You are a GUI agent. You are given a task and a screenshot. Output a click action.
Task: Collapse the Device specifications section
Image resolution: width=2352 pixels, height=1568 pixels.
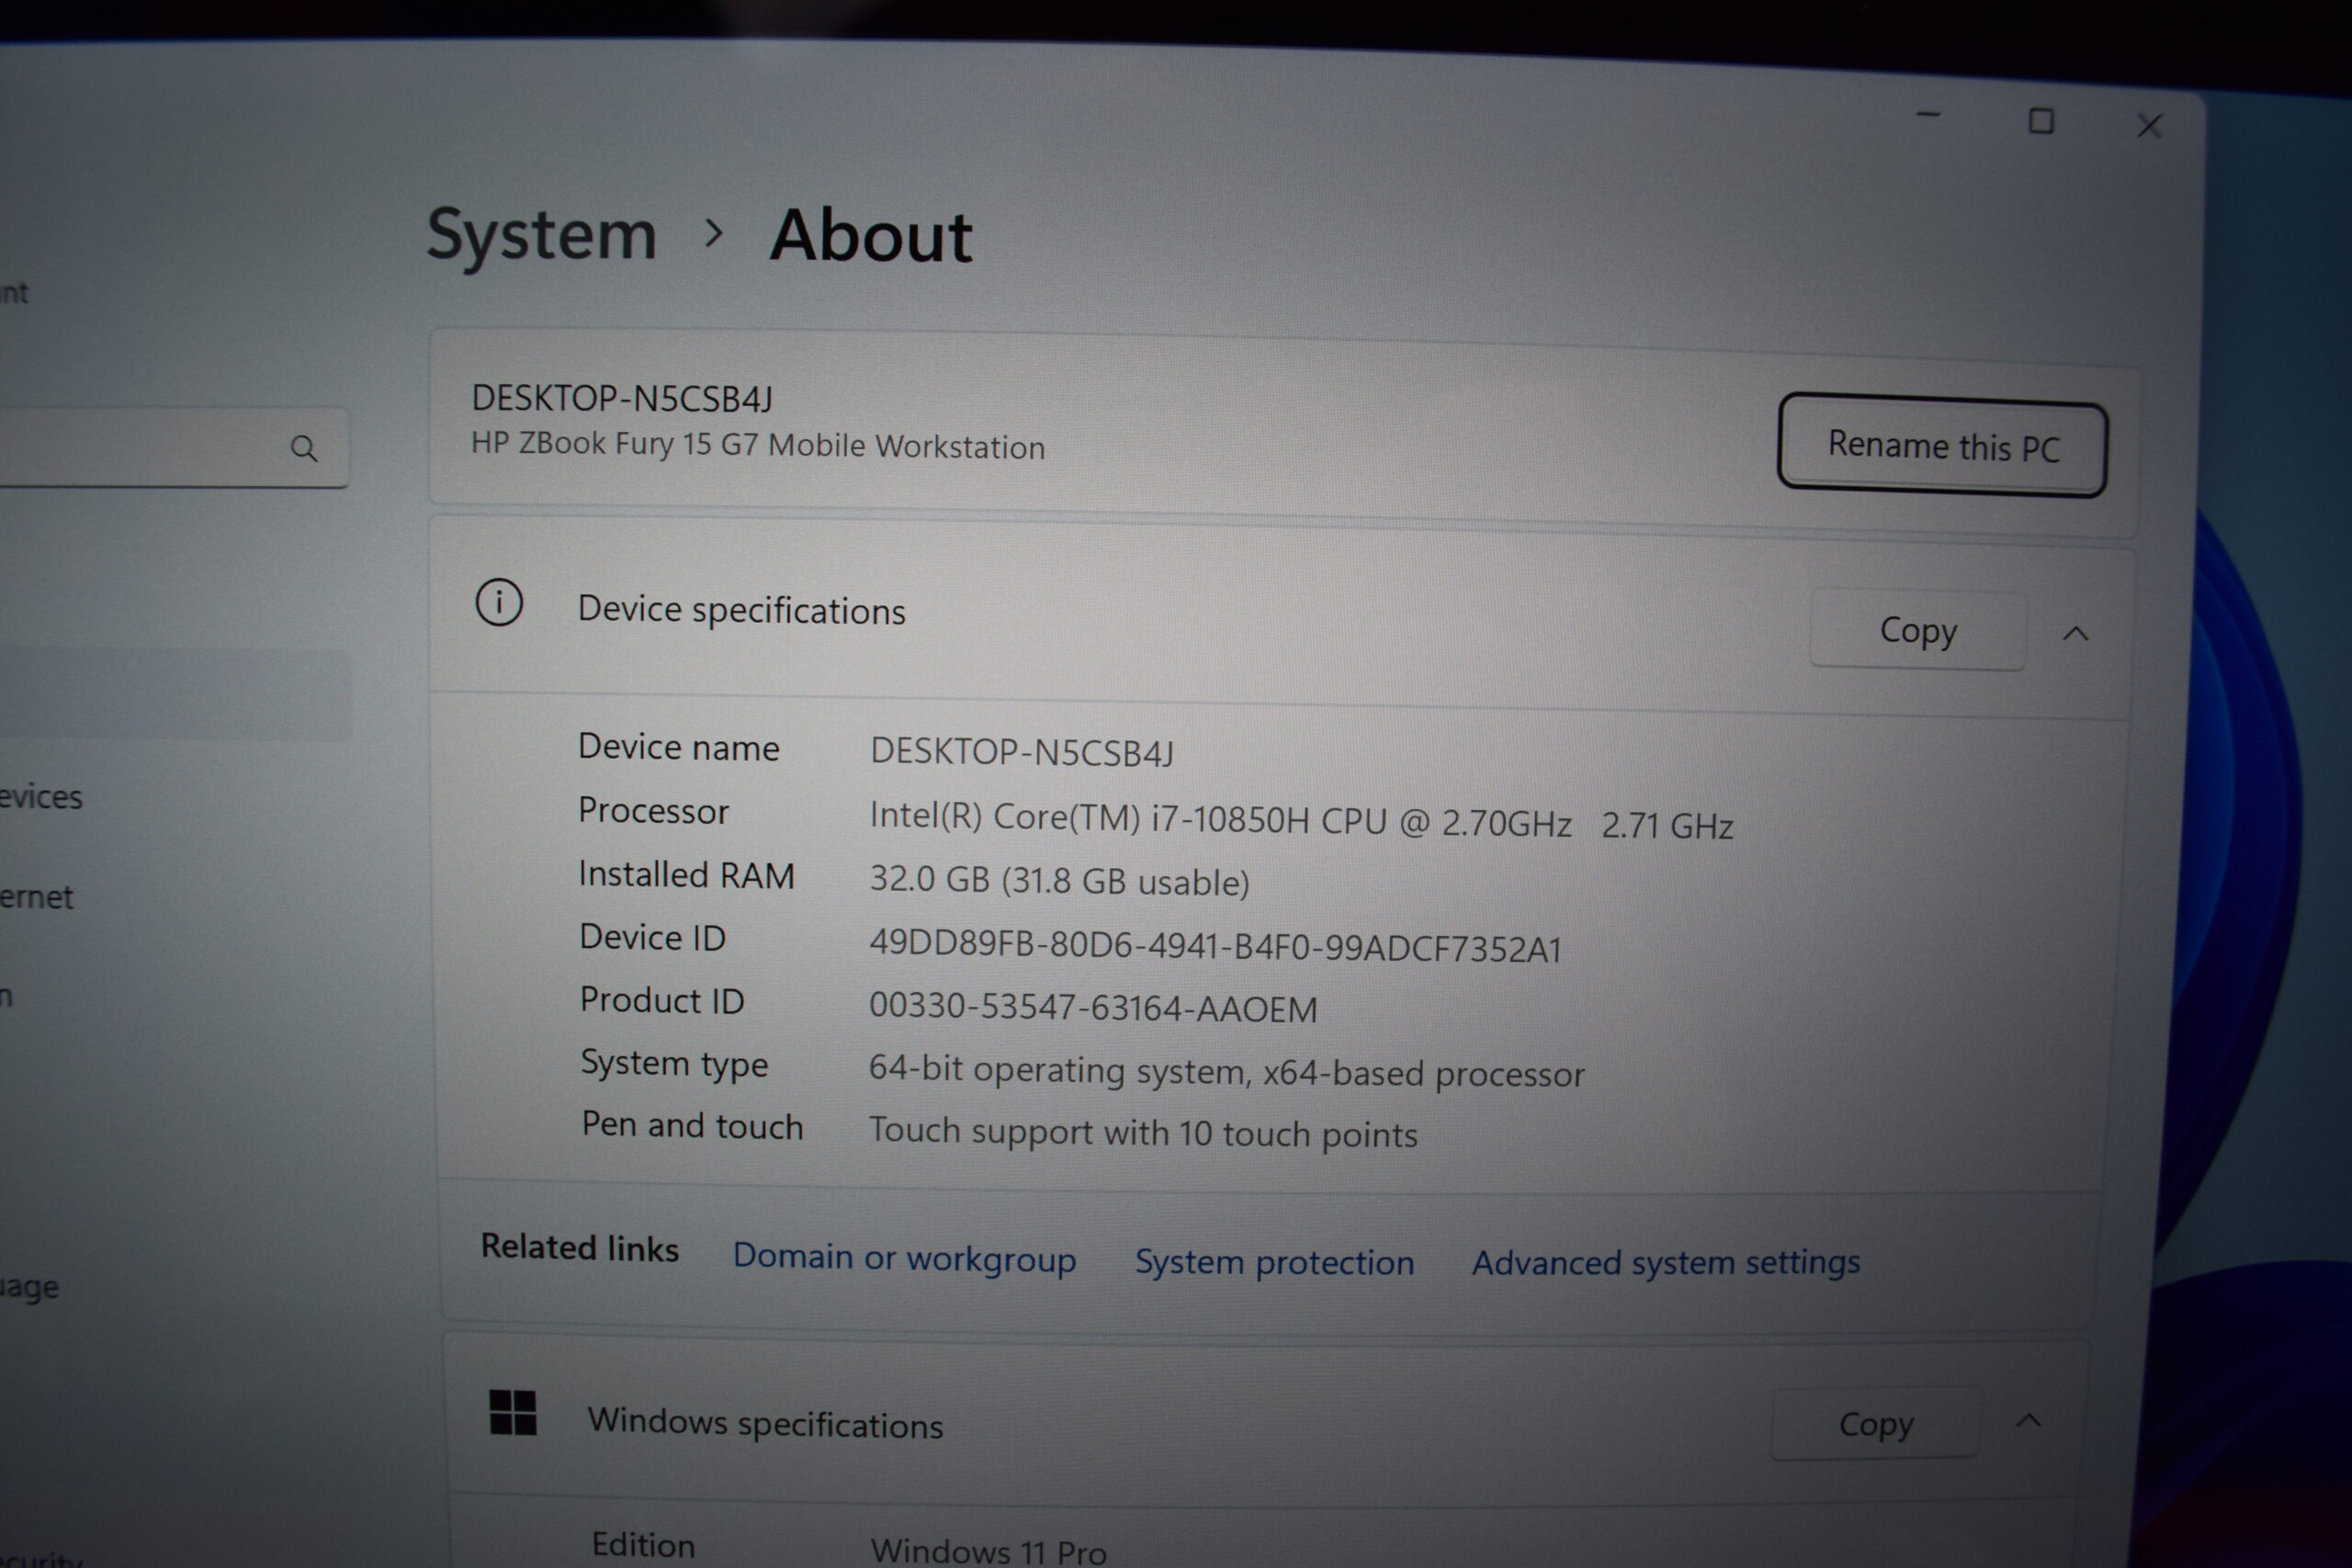point(2076,633)
